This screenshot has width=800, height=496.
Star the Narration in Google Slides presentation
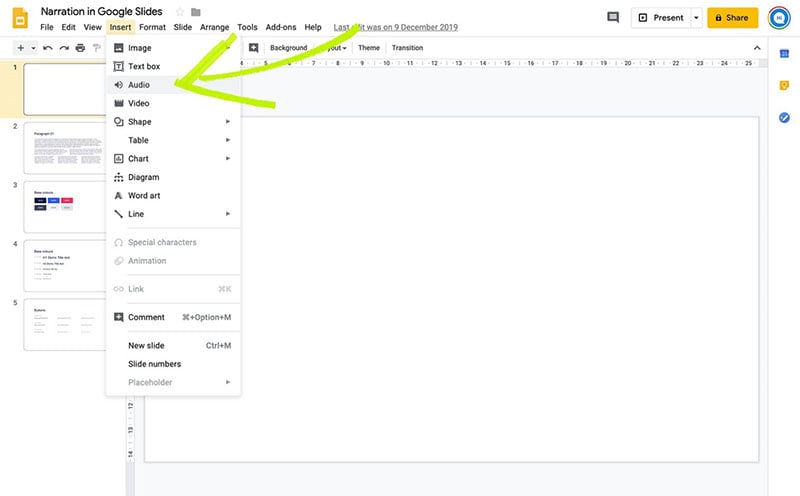tap(180, 12)
